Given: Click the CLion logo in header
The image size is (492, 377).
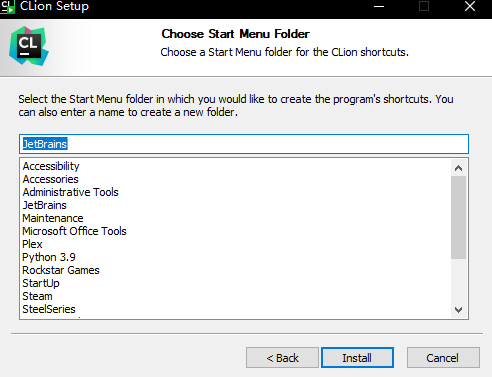Looking at the screenshot, I should [29, 46].
